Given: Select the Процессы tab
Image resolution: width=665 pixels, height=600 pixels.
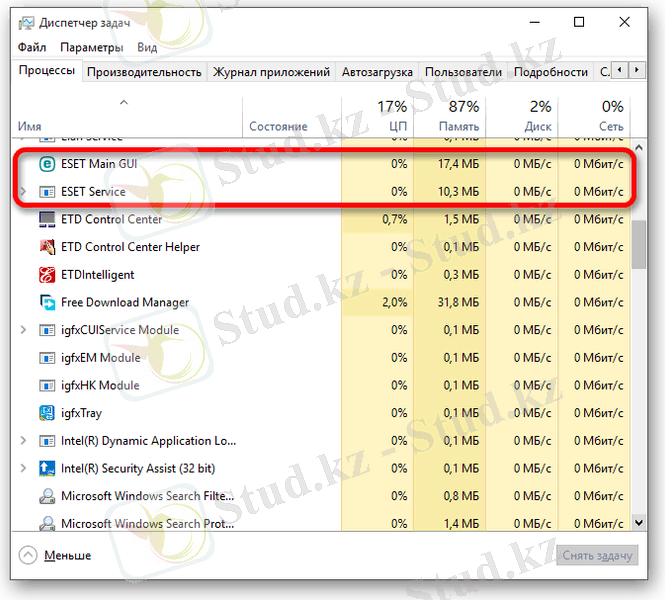Looking at the screenshot, I should pyautogui.click(x=47, y=70).
